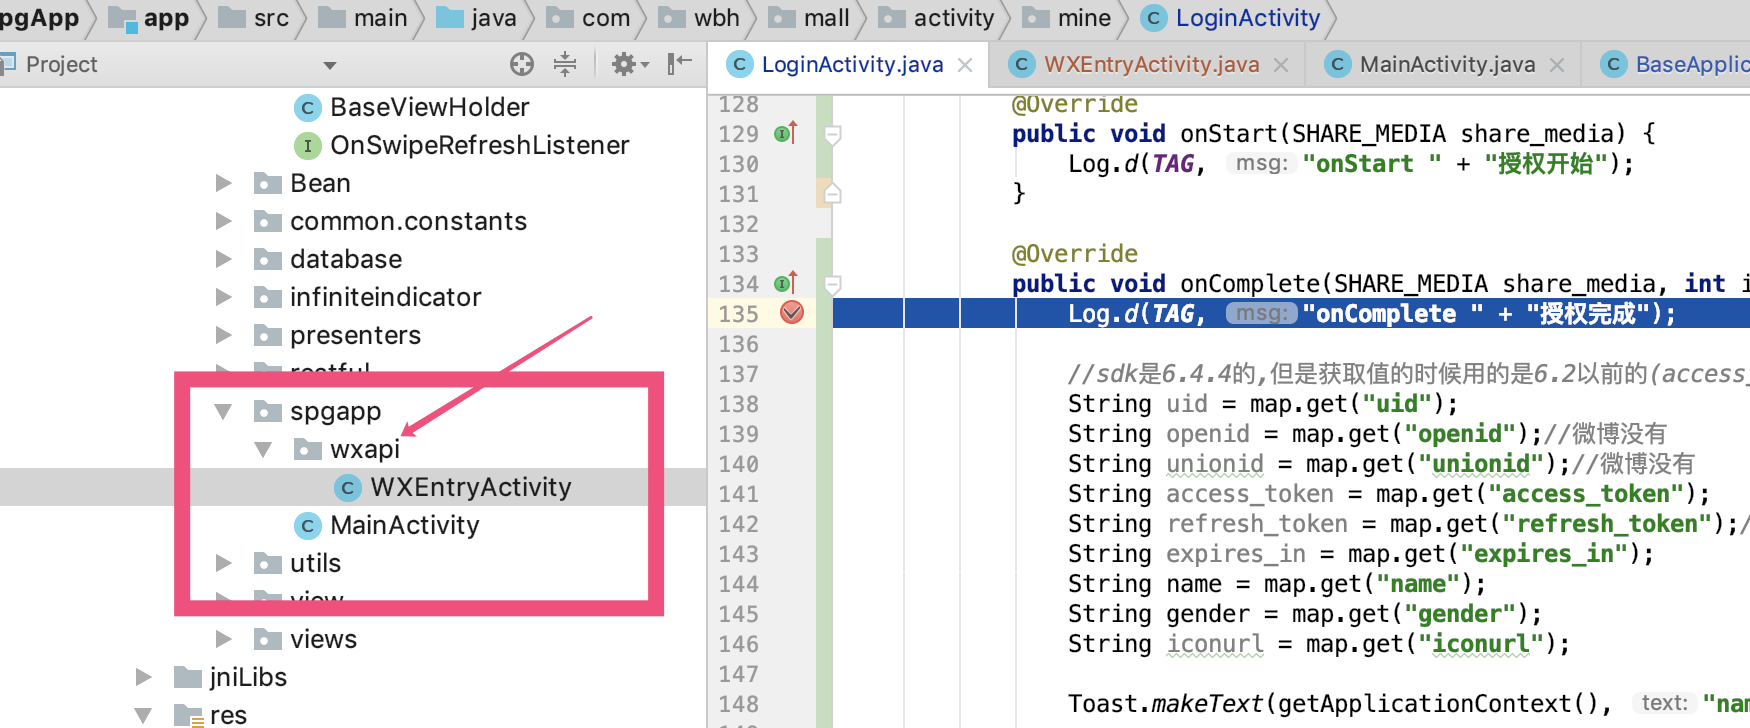Click the res folder icon
1750x728 pixels.
pyautogui.click(x=187, y=716)
